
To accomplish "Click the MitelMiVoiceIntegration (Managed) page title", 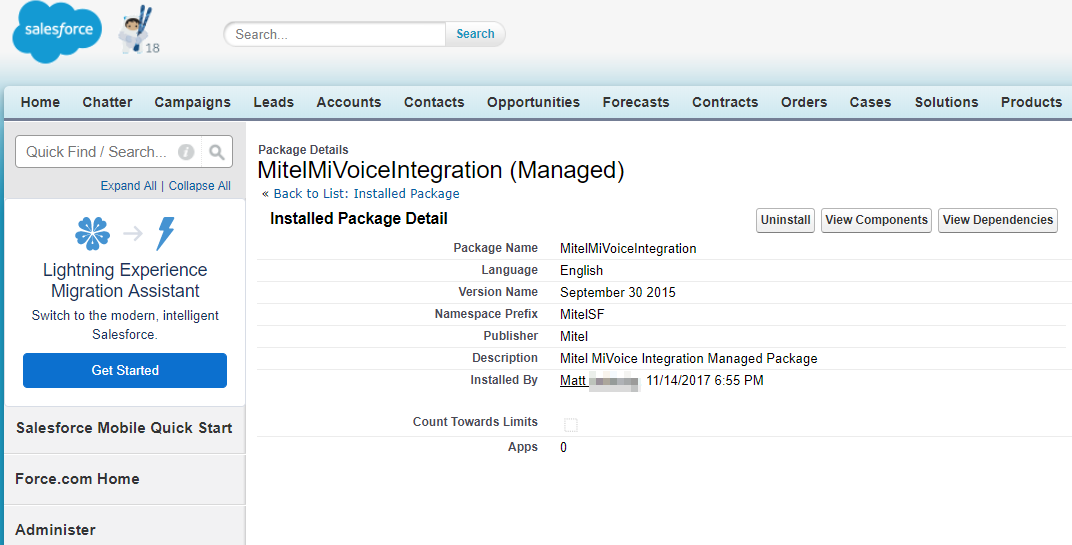I will point(441,170).
